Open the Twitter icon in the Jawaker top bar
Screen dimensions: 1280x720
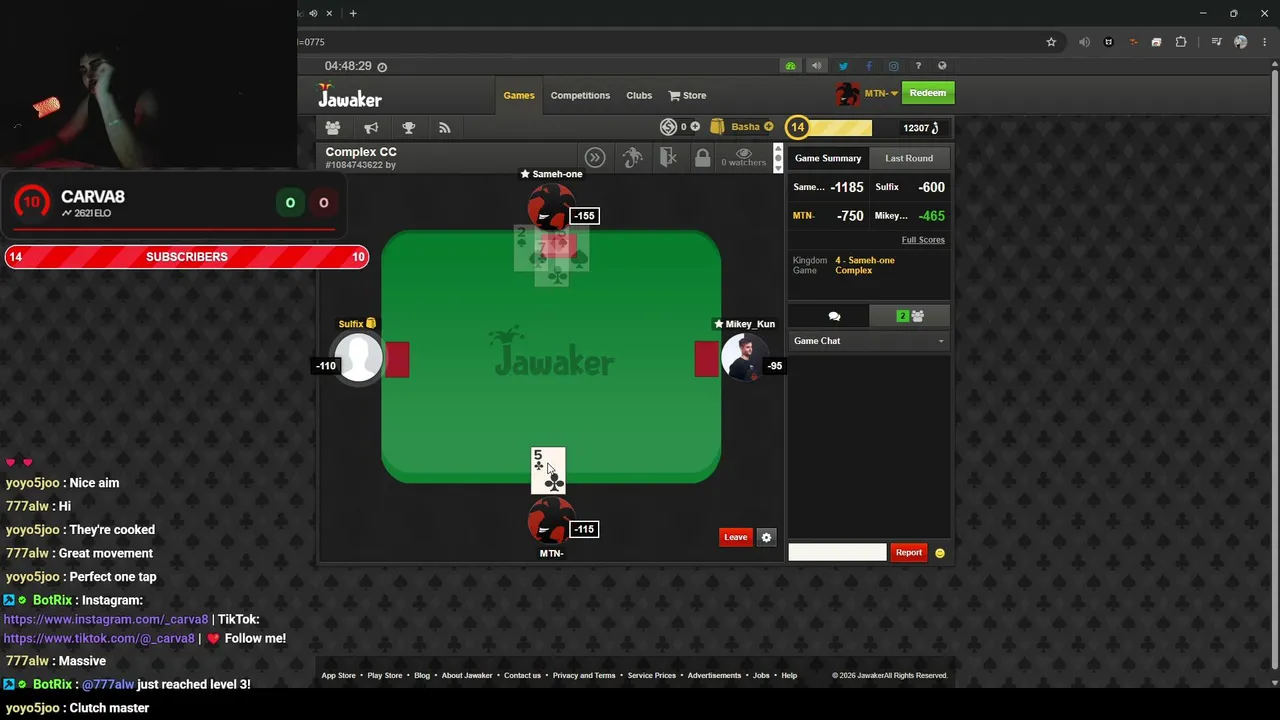click(843, 66)
